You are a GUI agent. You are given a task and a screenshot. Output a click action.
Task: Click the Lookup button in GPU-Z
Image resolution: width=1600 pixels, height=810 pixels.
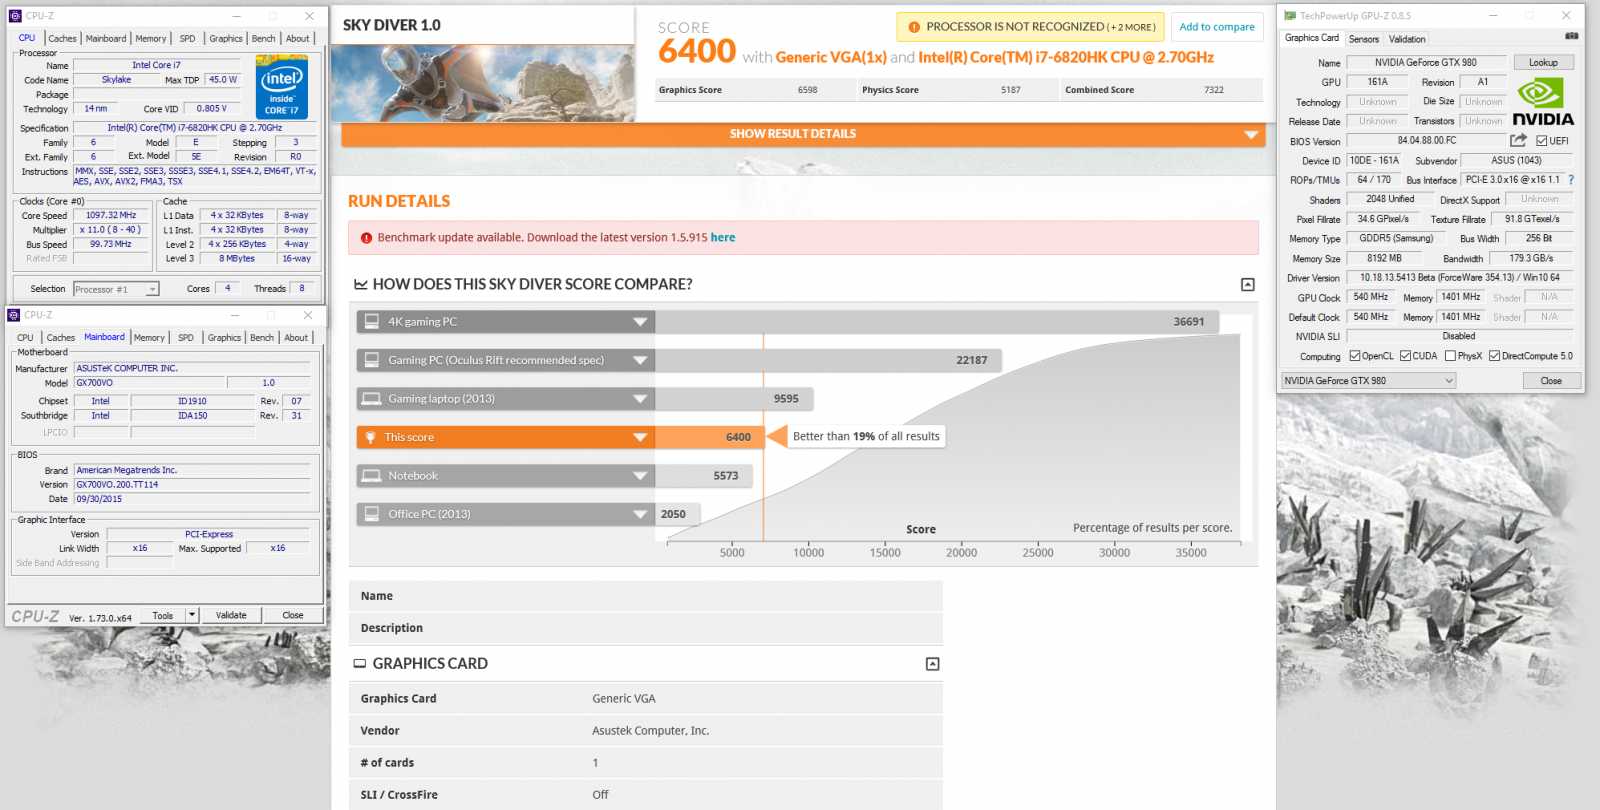(x=1543, y=62)
